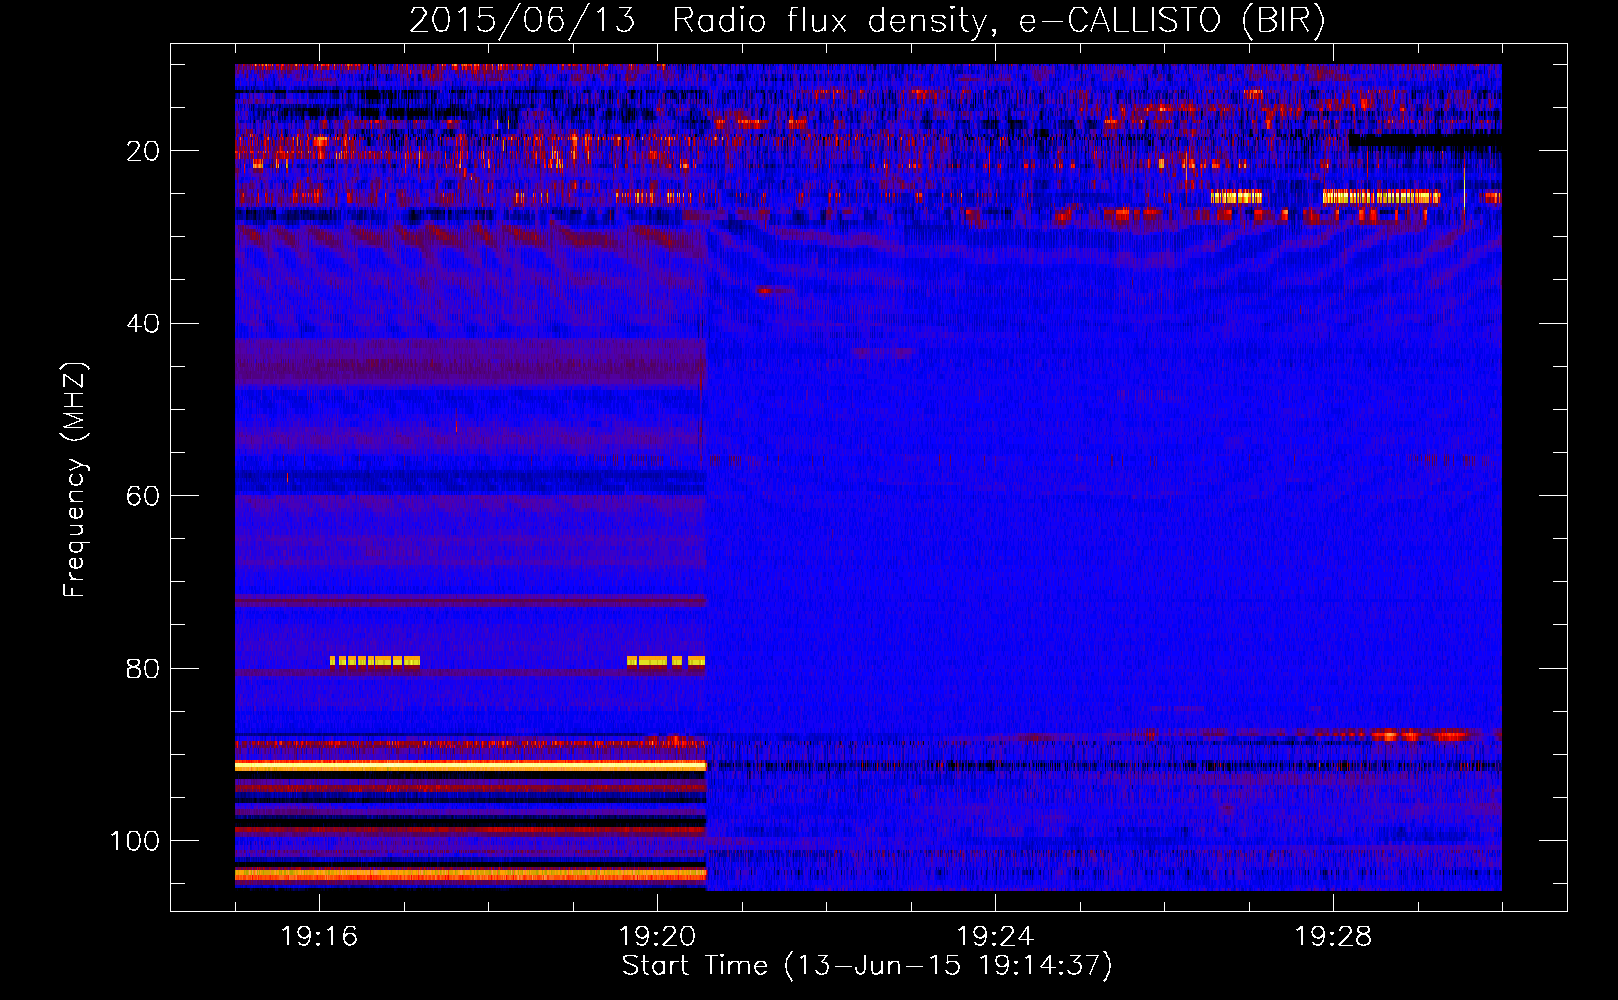Click the 'Start Time (13-Jun-15 19:14:37)' label

(867, 966)
